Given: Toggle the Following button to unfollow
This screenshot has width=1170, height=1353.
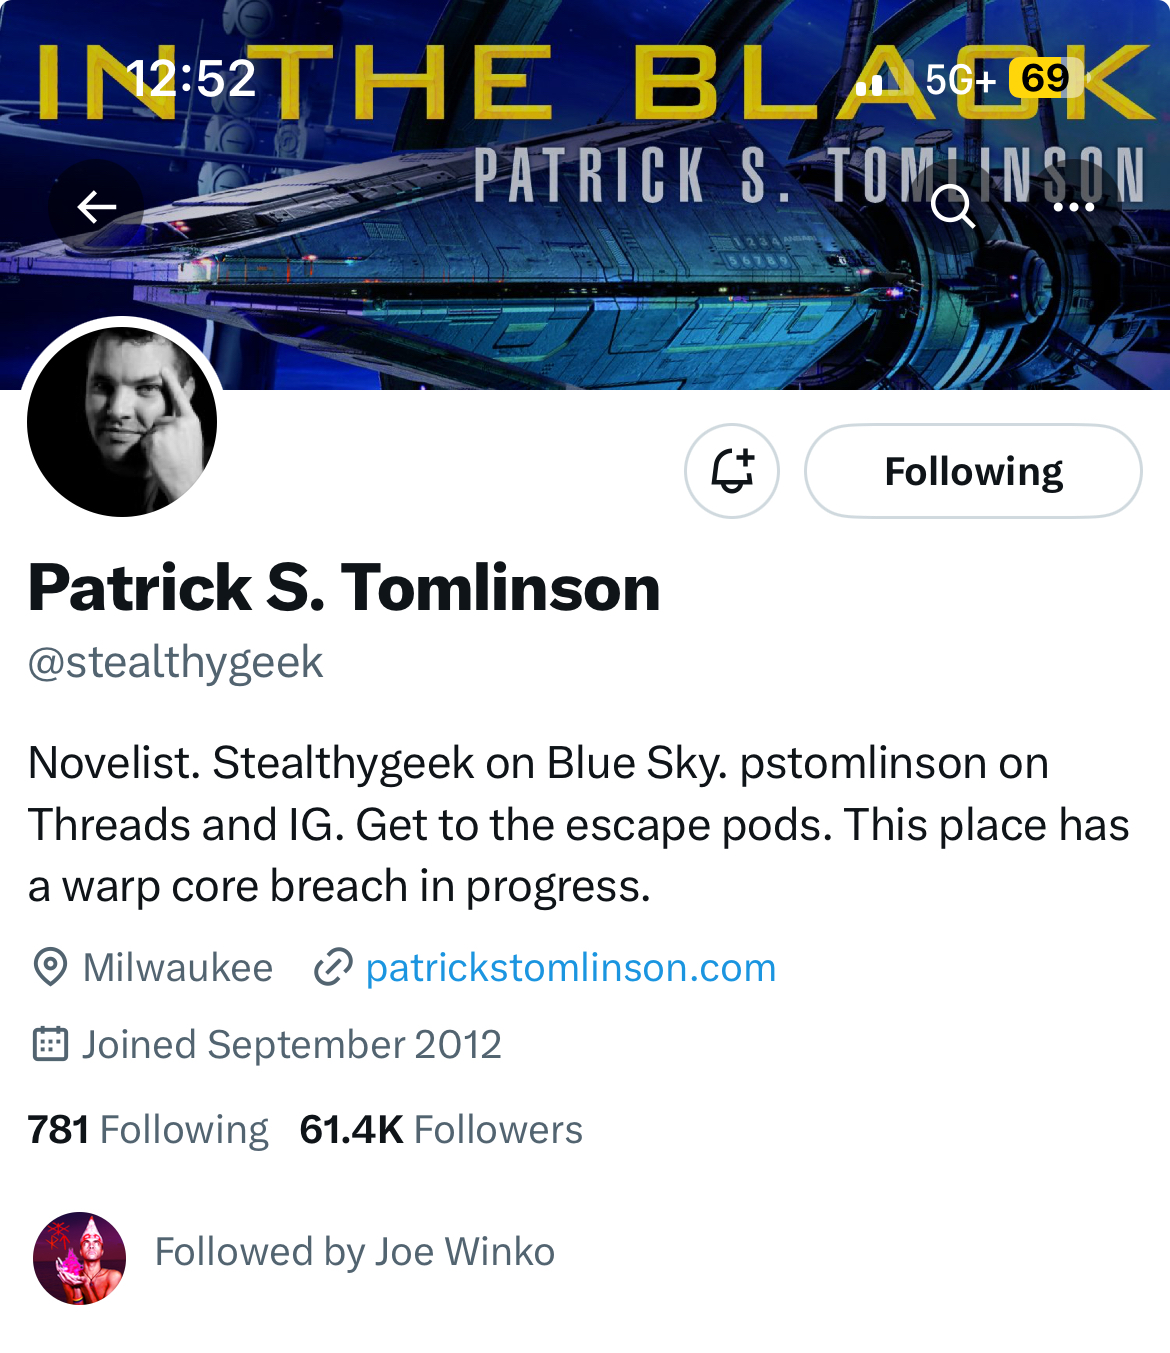Looking at the screenshot, I should (973, 471).
